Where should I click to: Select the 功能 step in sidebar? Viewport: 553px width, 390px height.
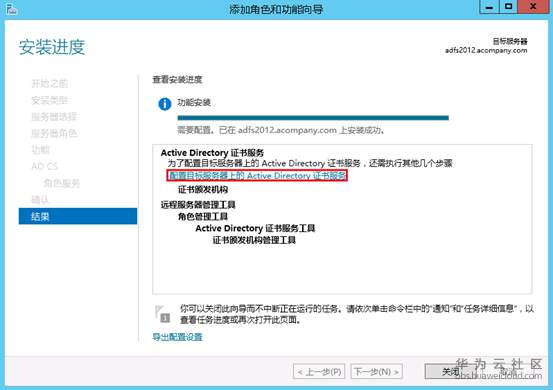[x=40, y=150]
